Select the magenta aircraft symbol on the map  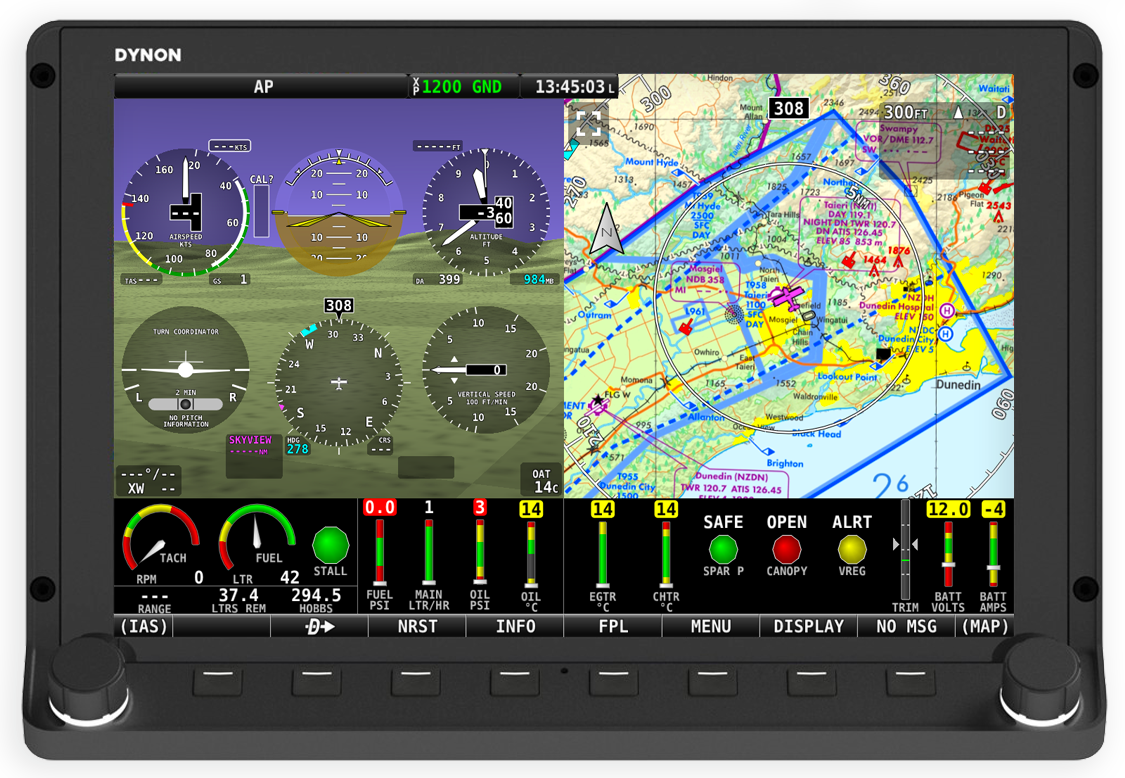pos(788,297)
